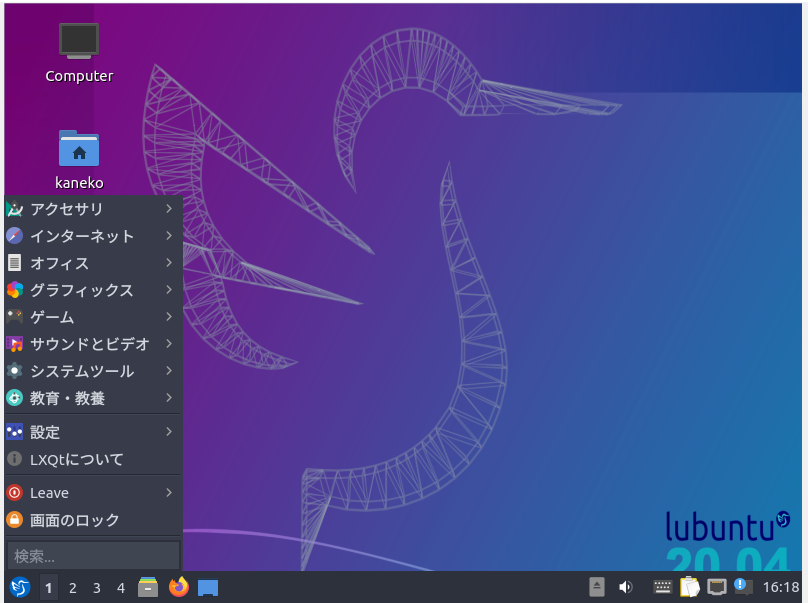Image resolution: width=808 pixels, height=603 pixels.
Task: Open the アクセサリ menu entry
Action: coord(93,209)
